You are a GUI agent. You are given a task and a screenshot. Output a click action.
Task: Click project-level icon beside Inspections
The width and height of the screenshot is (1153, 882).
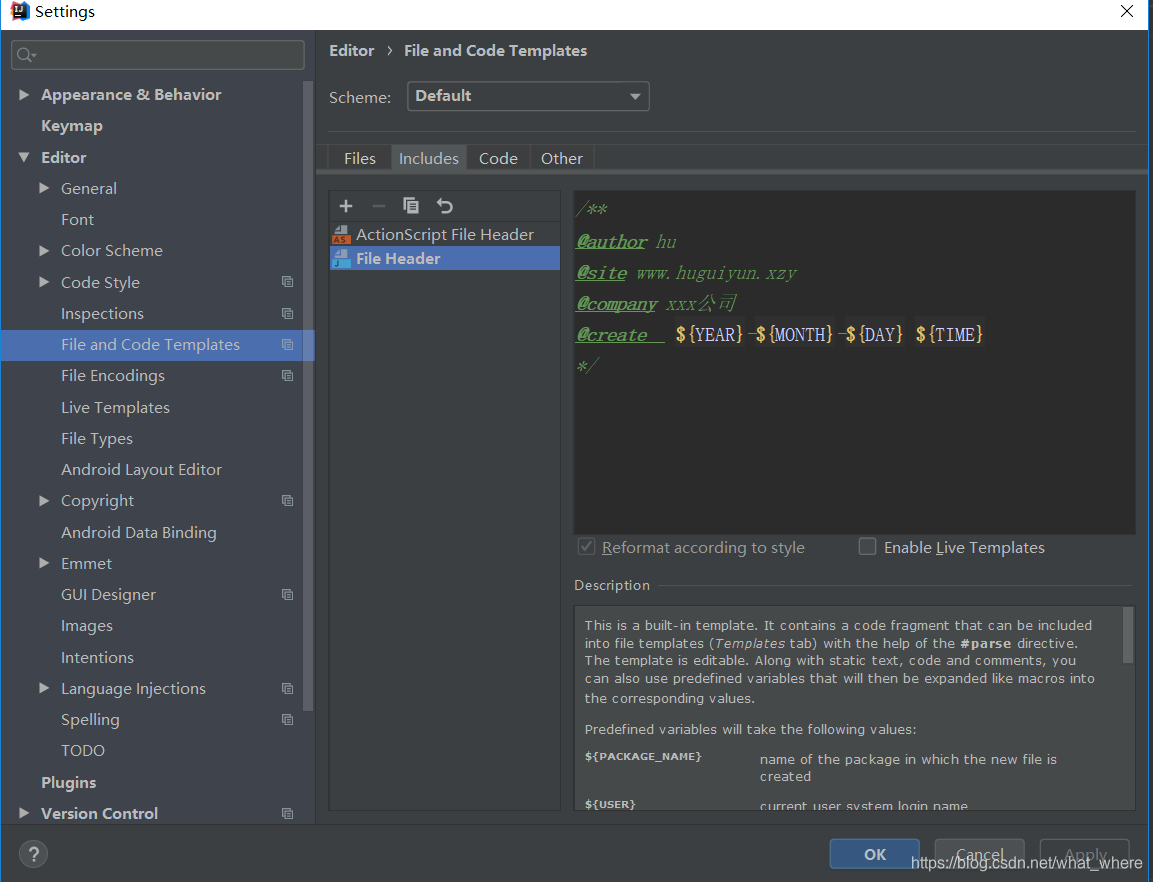pos(288,313)
